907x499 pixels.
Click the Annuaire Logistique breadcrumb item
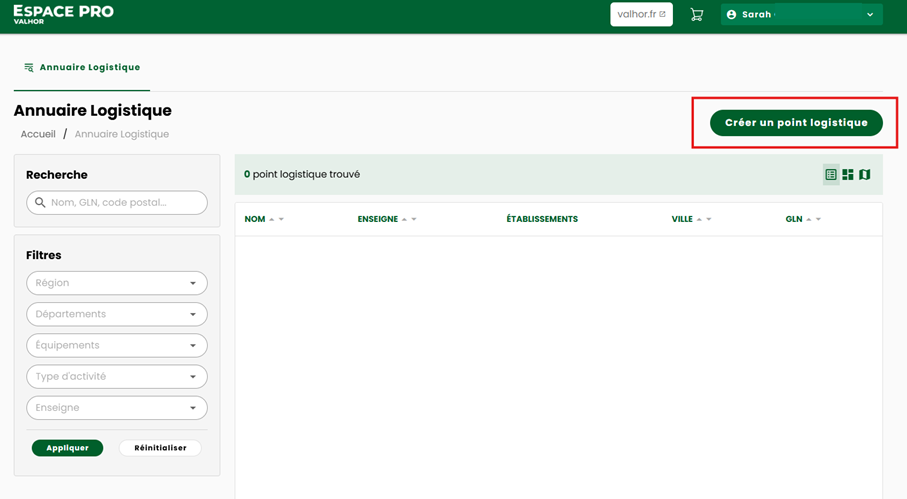pos(121,134)
